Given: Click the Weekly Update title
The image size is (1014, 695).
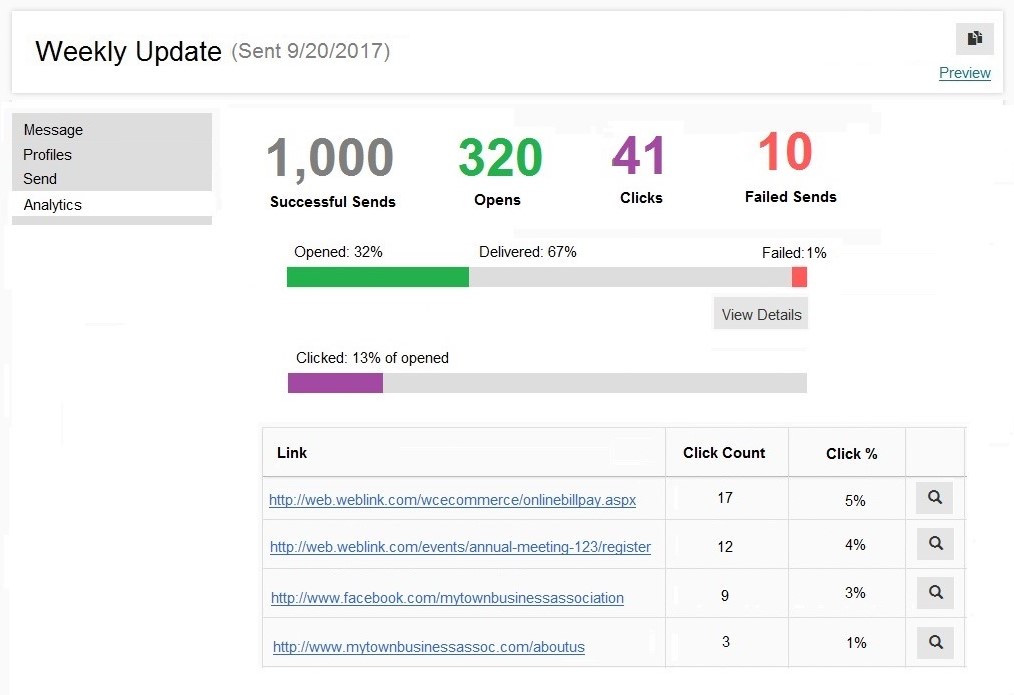Looking at the screenshot, I should coord(128,51).
